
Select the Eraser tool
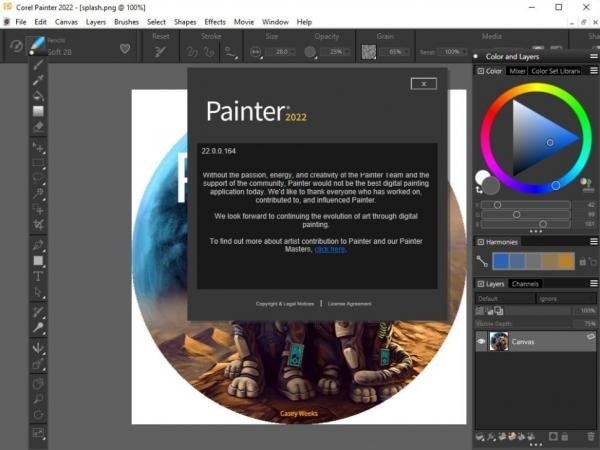click(x=38, y=127)
